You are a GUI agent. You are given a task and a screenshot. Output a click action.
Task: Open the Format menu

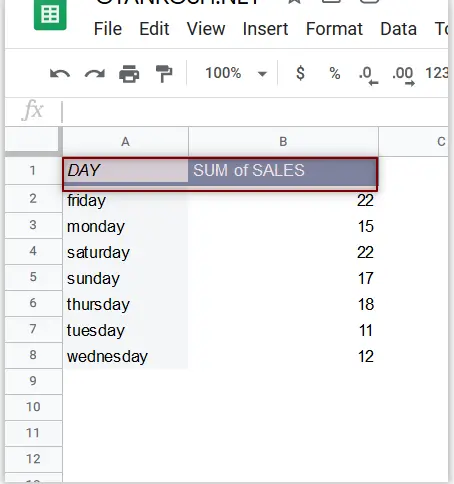[334, 29]
